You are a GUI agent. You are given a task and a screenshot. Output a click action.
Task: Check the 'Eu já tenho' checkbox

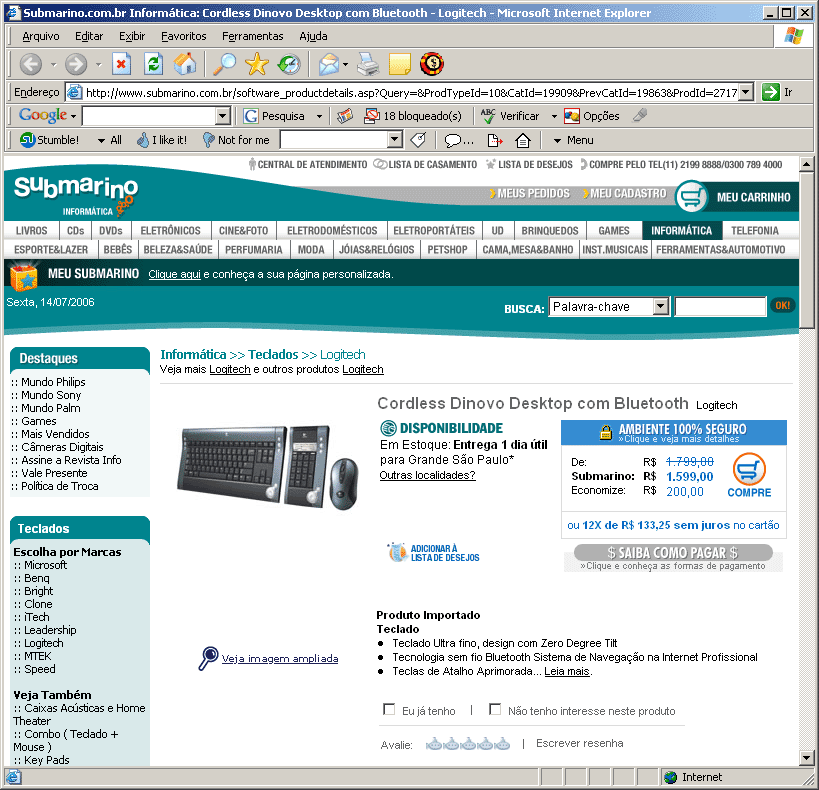pos(389,710)
